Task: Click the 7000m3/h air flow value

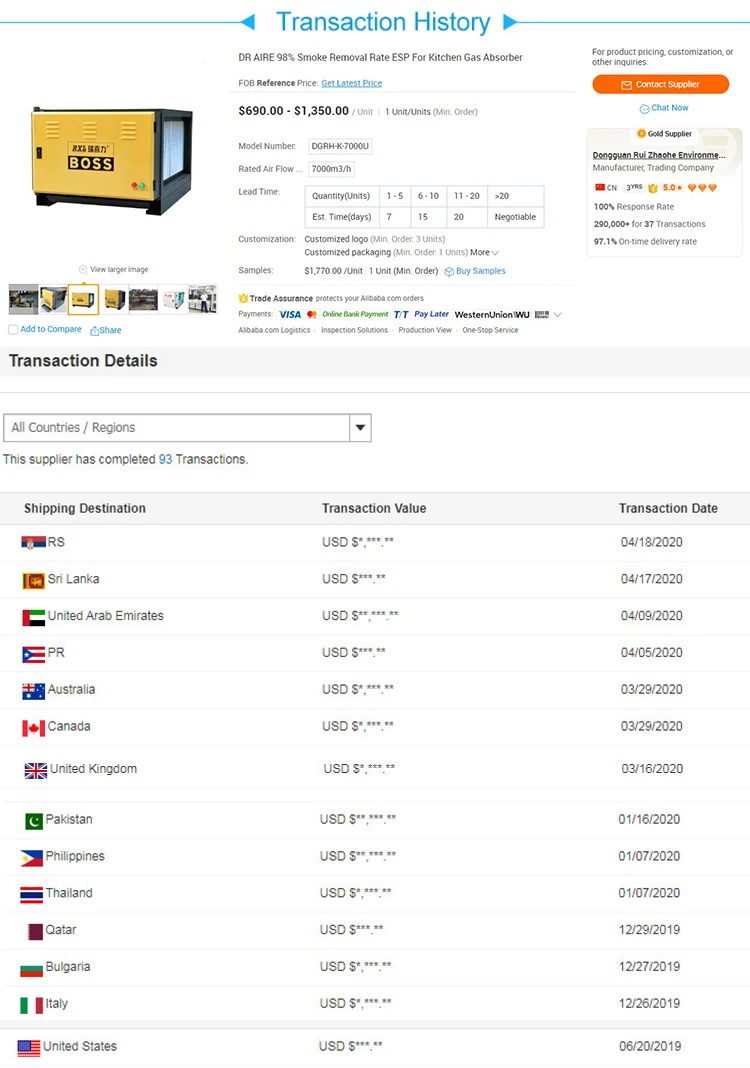Action: click(x=331, y=169)
